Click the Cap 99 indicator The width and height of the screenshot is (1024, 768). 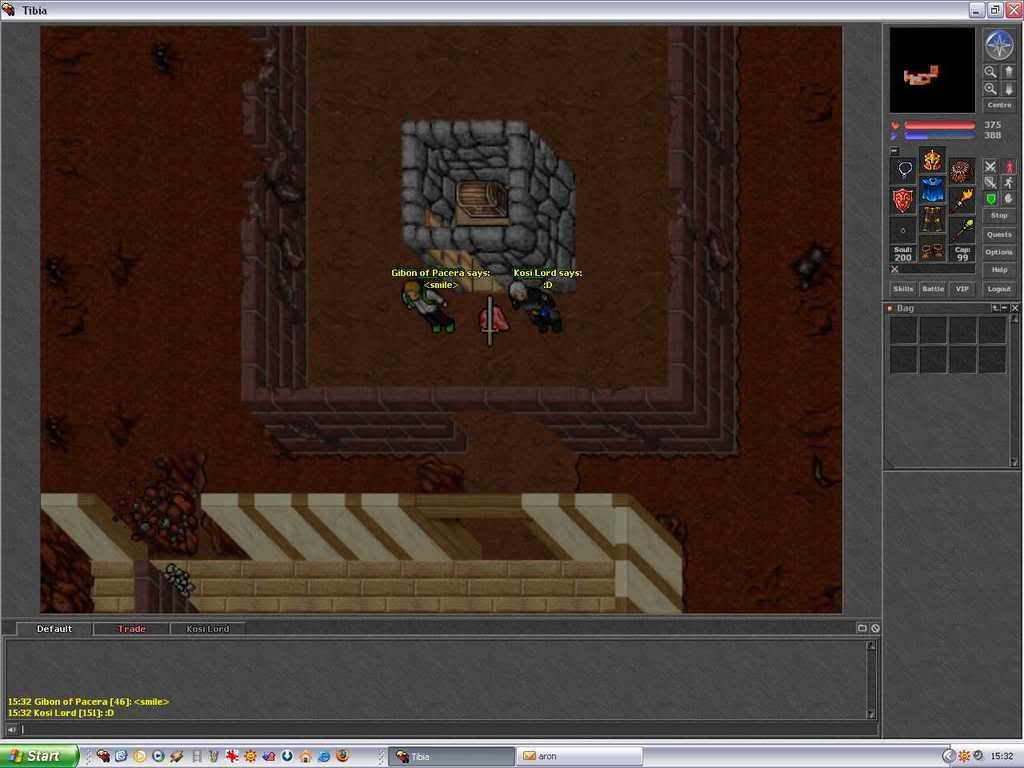[x=961, y=253]
